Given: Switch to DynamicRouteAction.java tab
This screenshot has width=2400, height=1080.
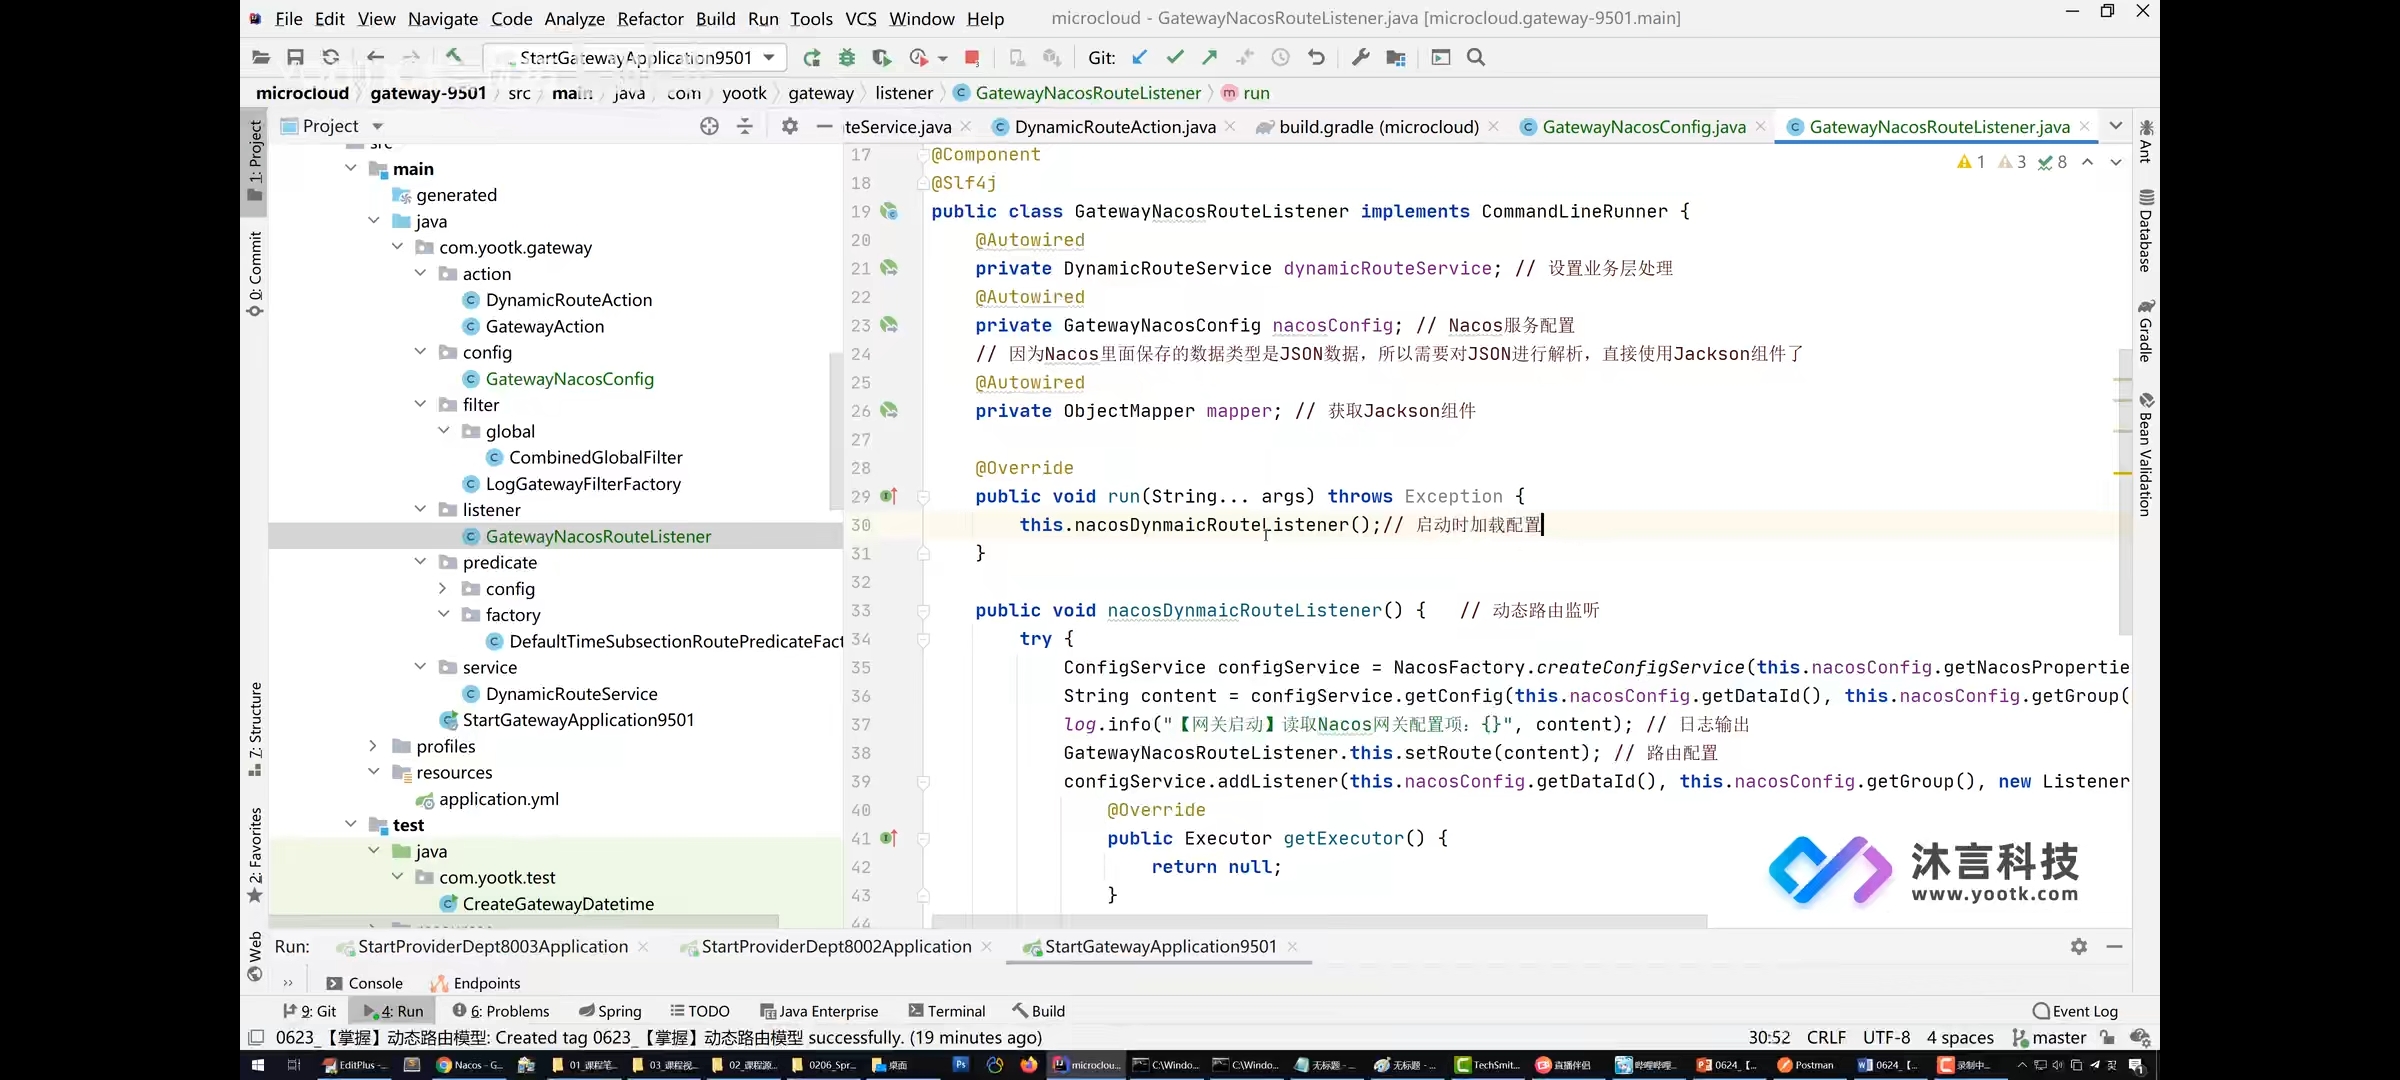Looking at the screenshot, I should click(x=1114, y=127).
